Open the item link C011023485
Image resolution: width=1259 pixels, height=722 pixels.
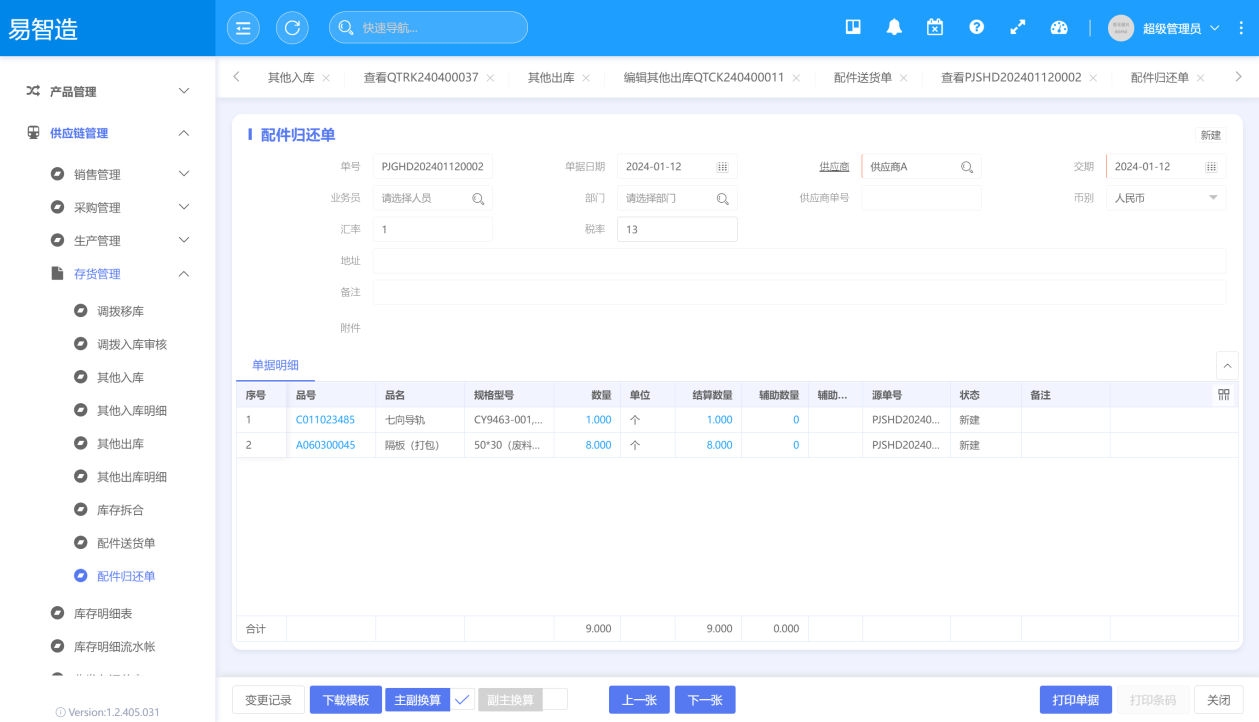[x=325, y=420]
